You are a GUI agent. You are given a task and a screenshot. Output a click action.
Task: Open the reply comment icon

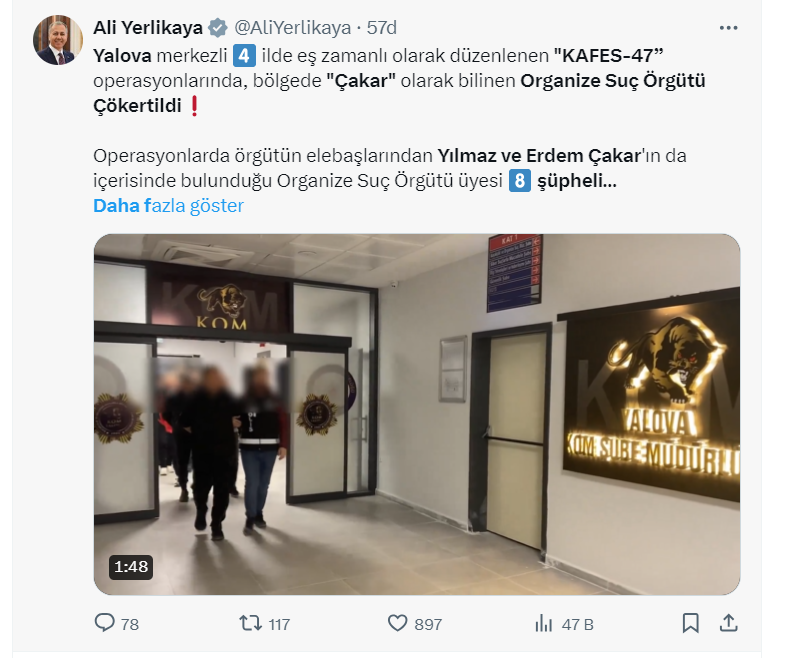pyautogui.click(x=105, y=623)
